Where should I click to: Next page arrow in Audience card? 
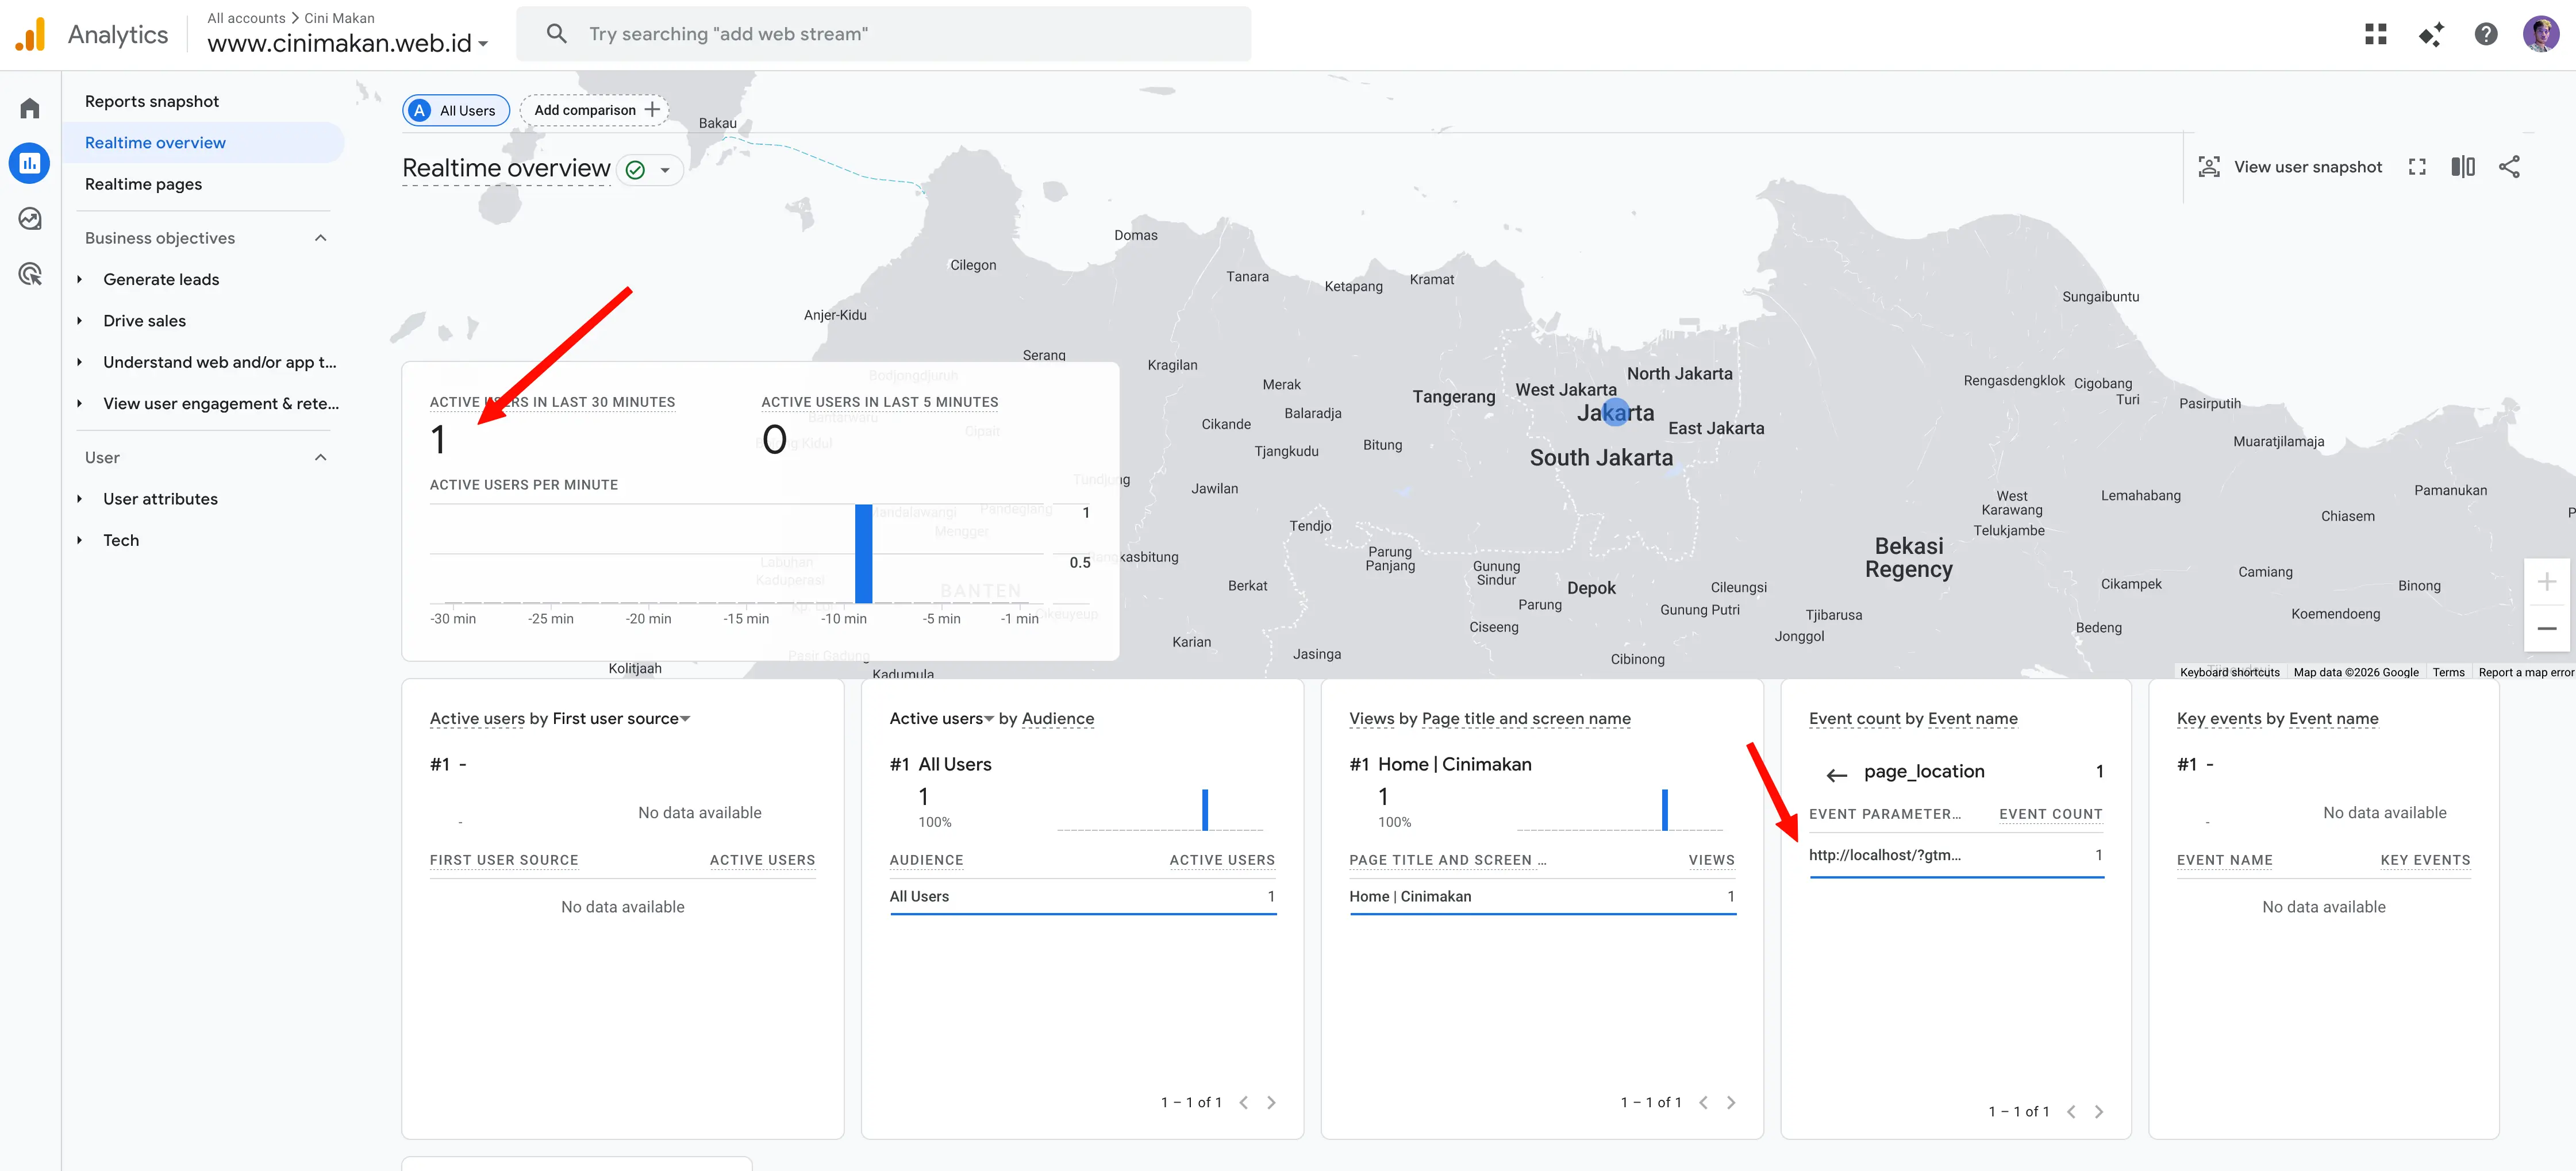coord(1271,1102)
